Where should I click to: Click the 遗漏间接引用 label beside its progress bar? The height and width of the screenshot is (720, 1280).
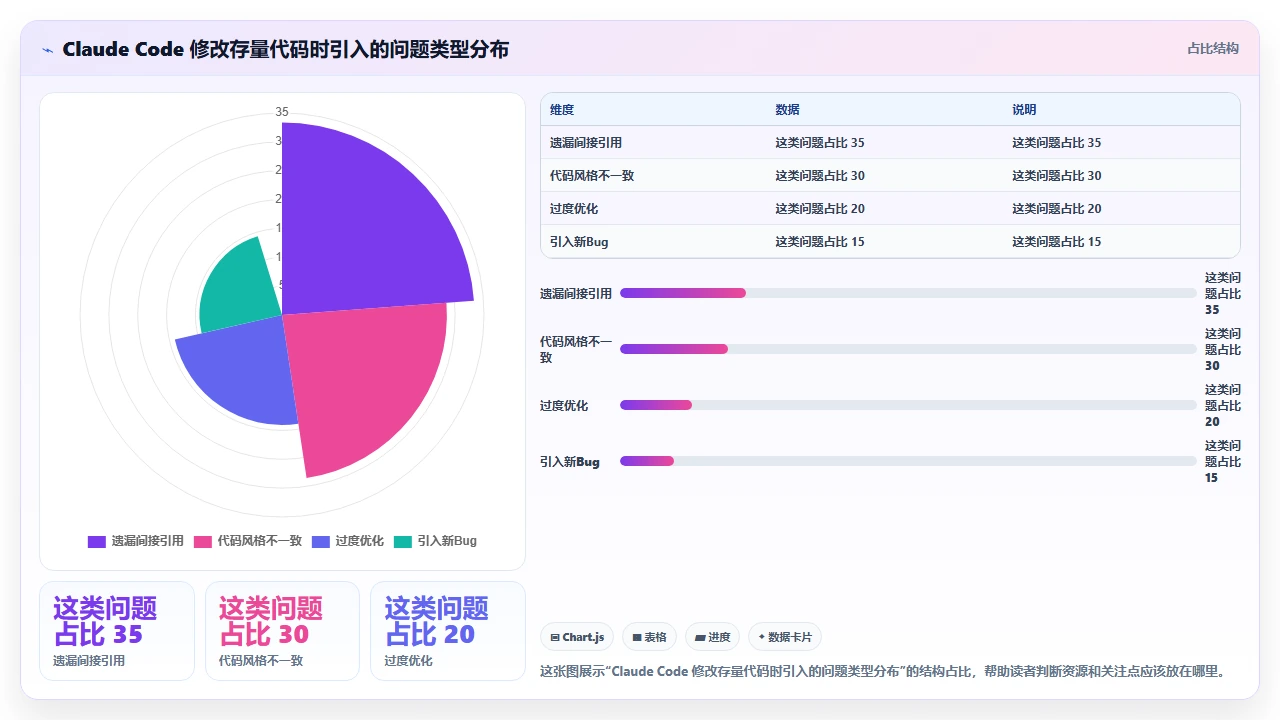(x=576, y=294)
